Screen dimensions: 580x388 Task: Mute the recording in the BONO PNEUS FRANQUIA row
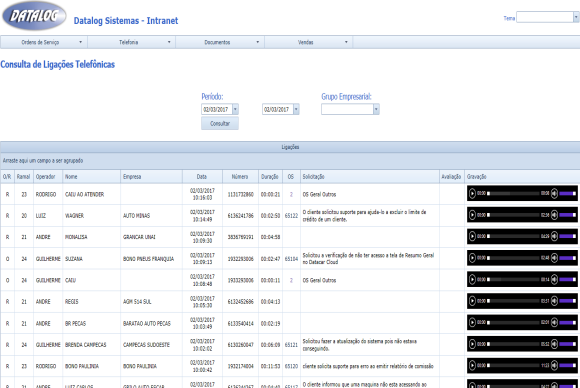554,258
